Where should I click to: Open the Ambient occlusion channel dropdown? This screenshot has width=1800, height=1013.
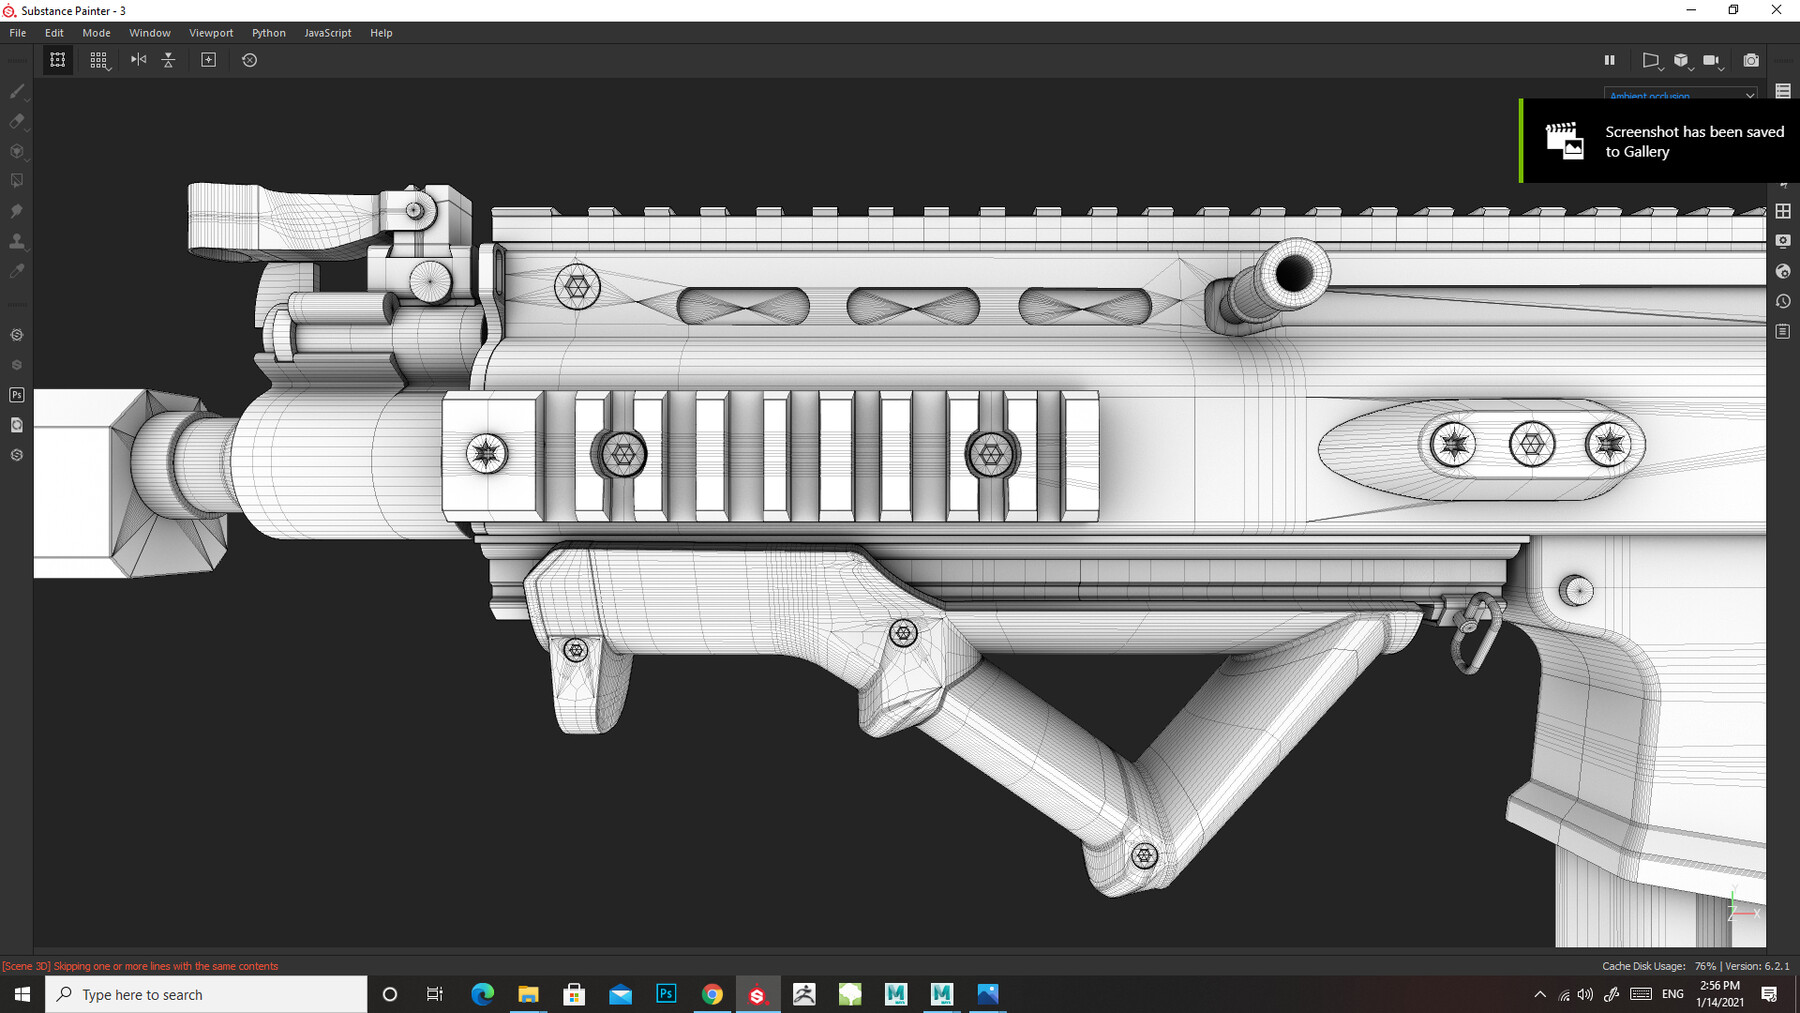click(x=1680, y=95)
